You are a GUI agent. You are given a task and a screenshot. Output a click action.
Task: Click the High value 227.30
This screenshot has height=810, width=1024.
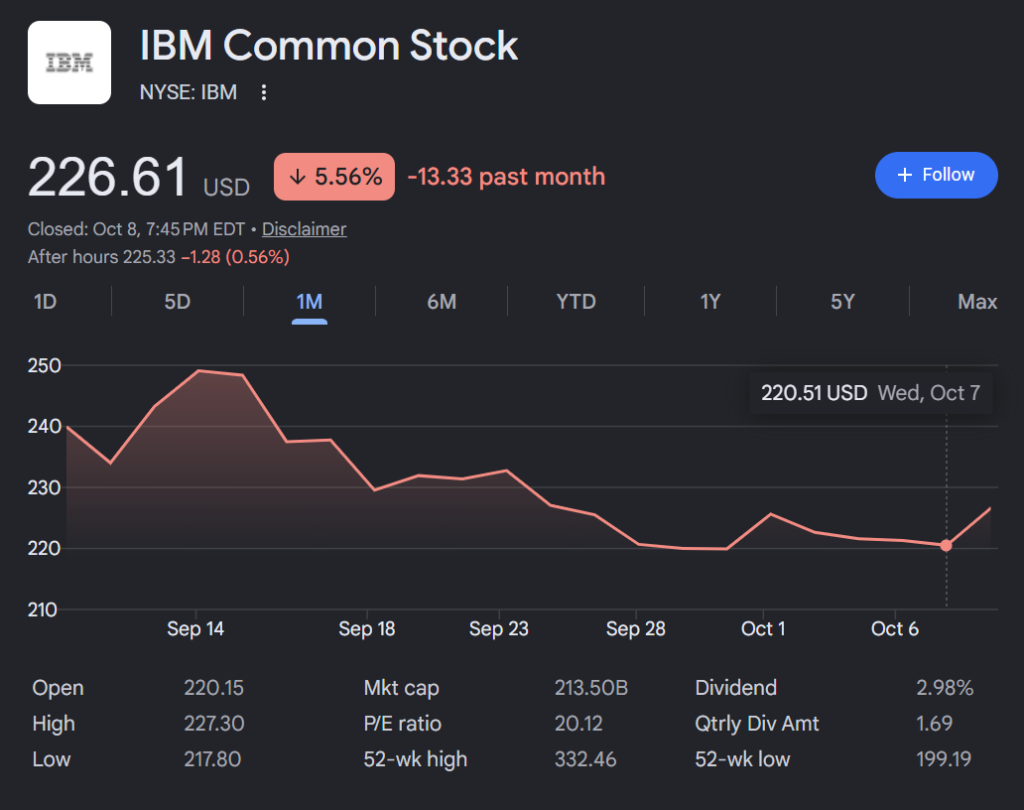point(214,724)
